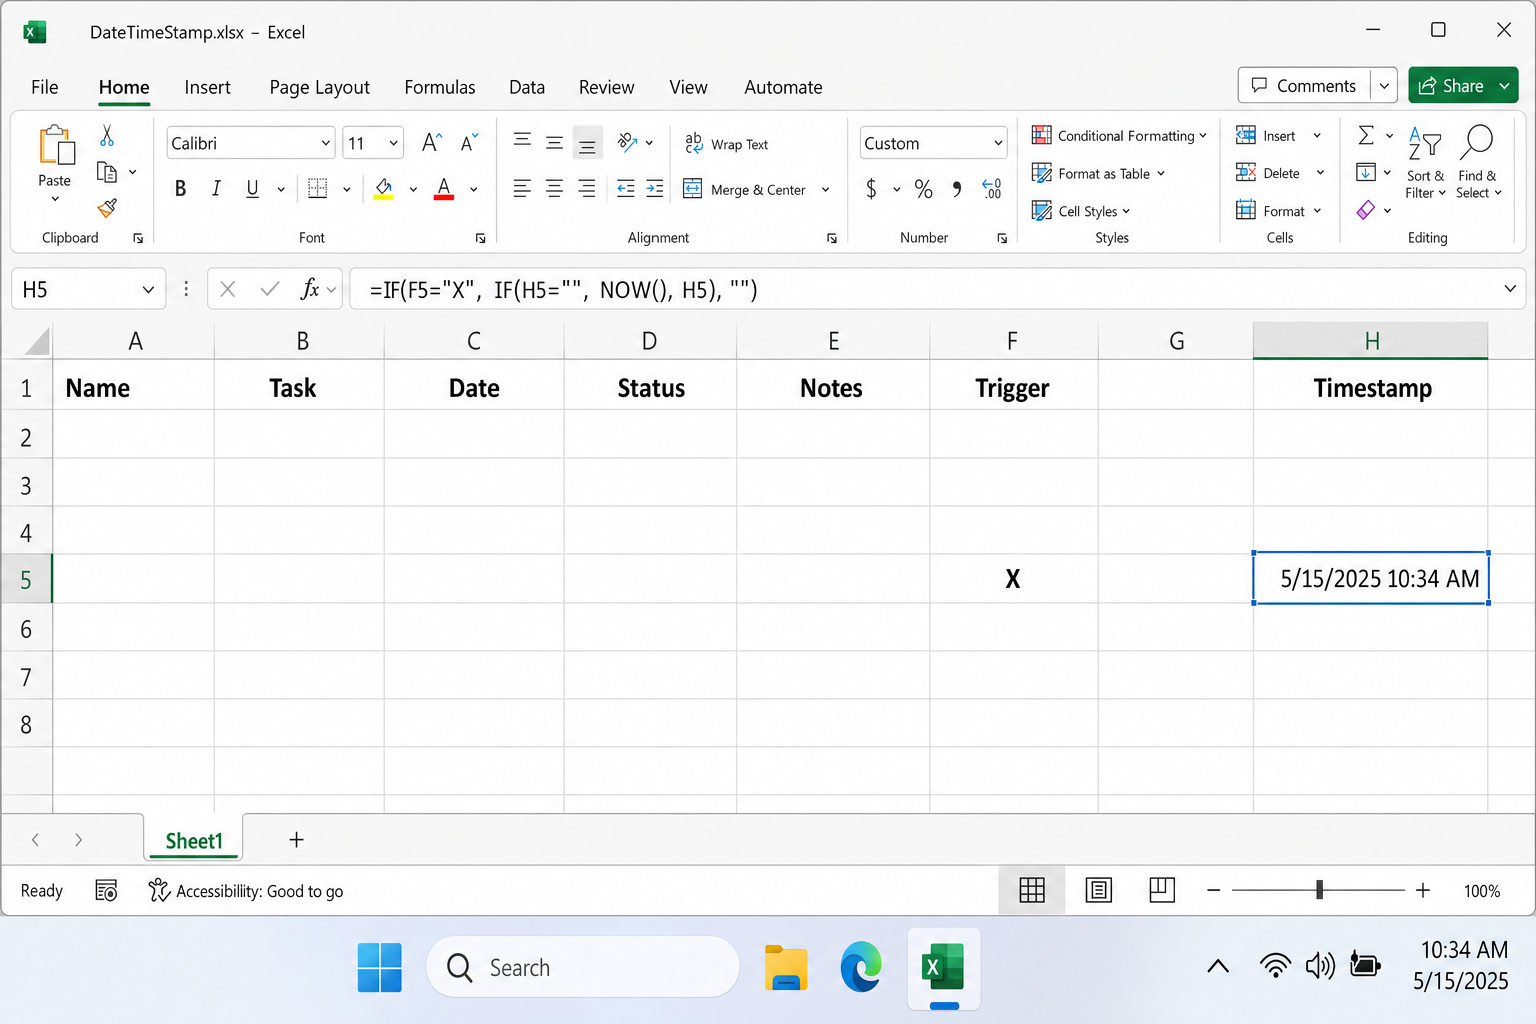Click the Paste clipboard icon
1536x1024 pixels.
click(56, 144)
